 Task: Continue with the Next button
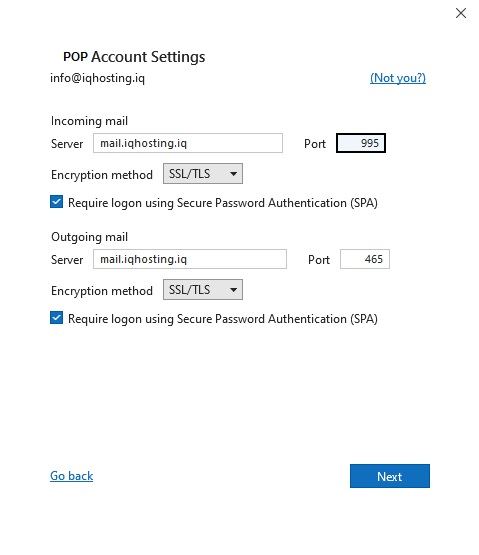click(x=390, y=476)
